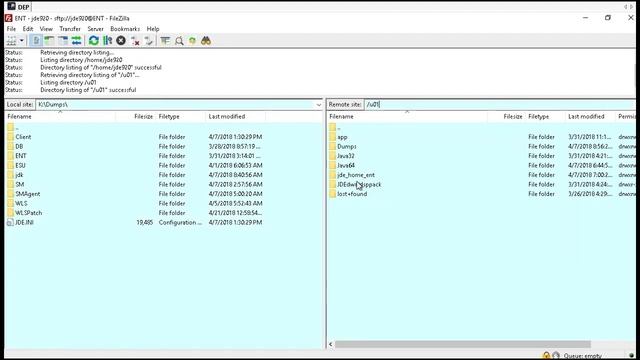Select the local jdk folder

coord(19,175)
